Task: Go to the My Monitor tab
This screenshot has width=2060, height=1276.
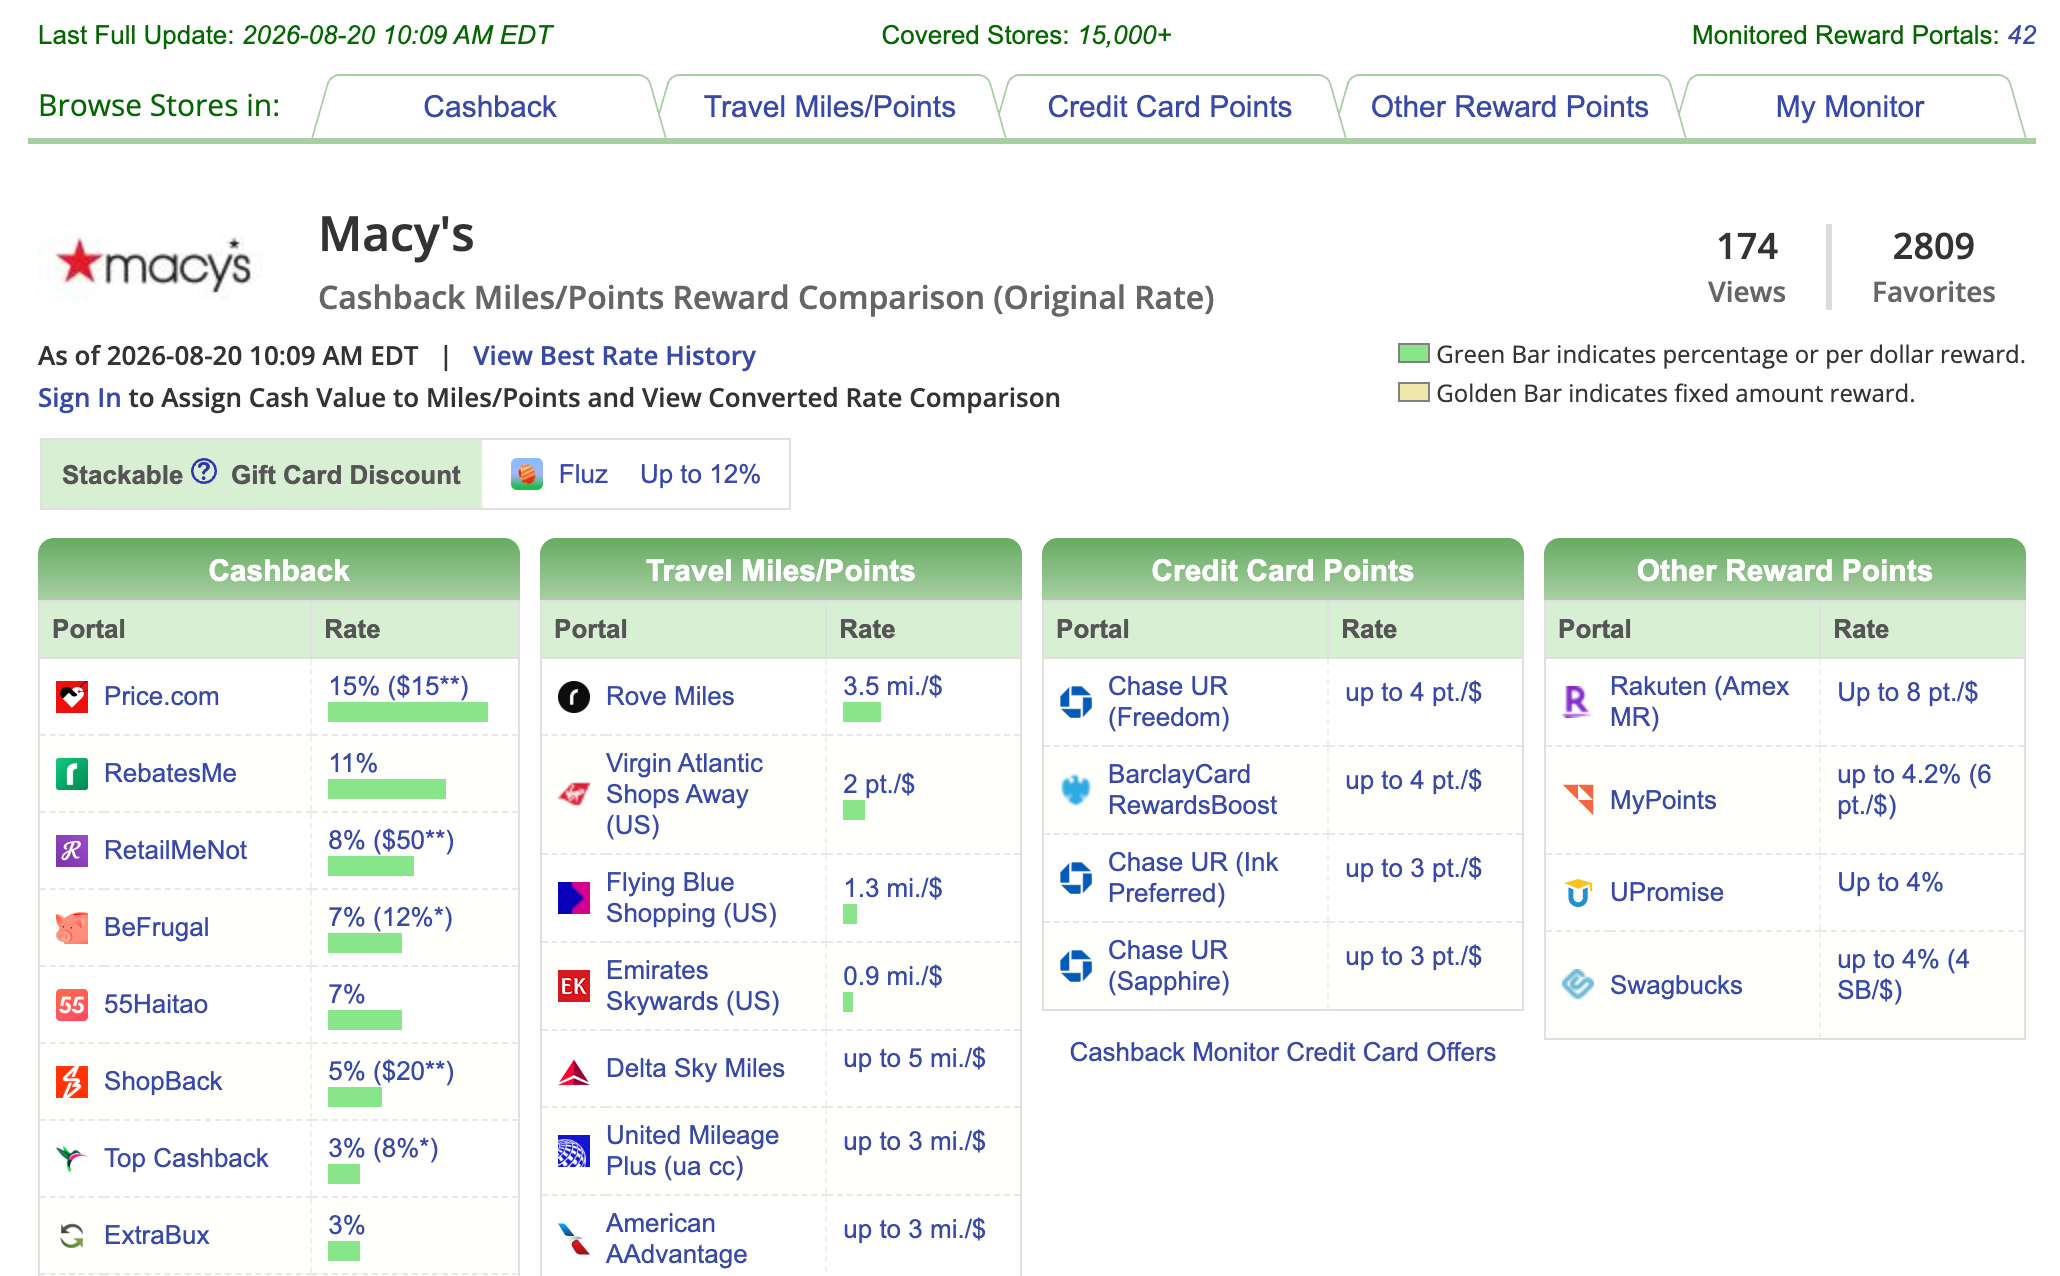Action: point(1849,107)
